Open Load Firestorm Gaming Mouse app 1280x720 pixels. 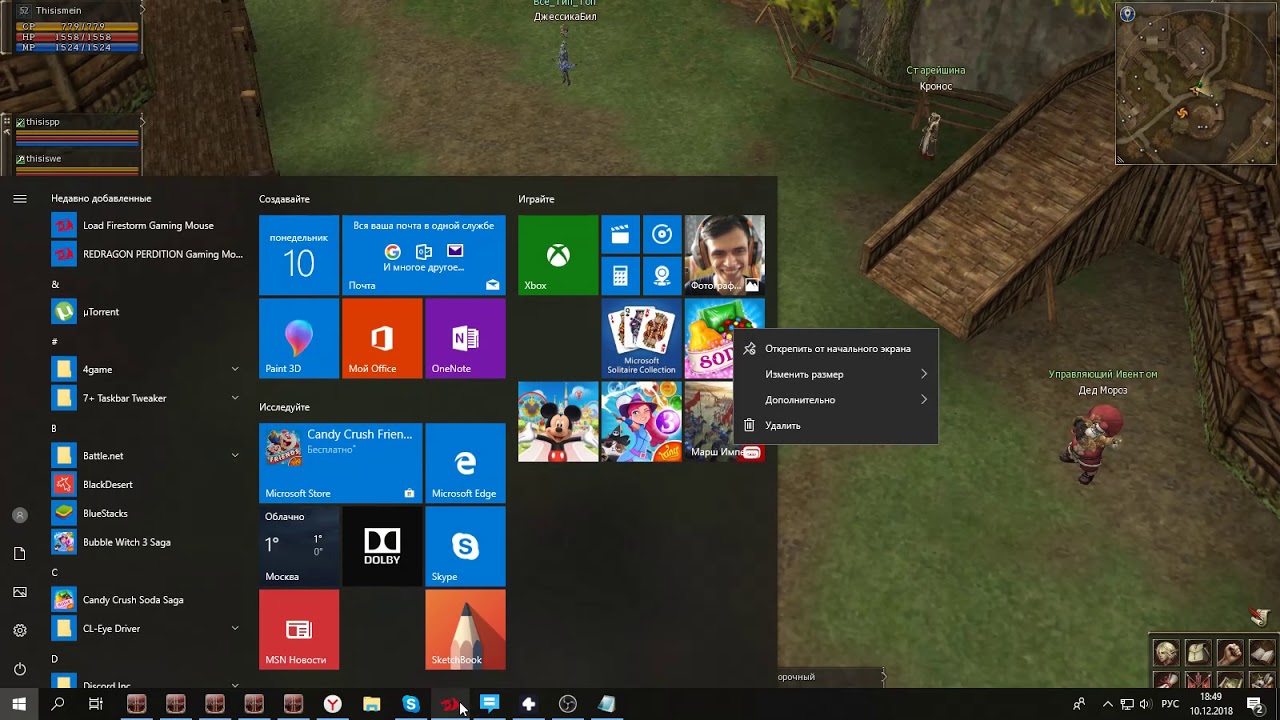click(147, 225)
